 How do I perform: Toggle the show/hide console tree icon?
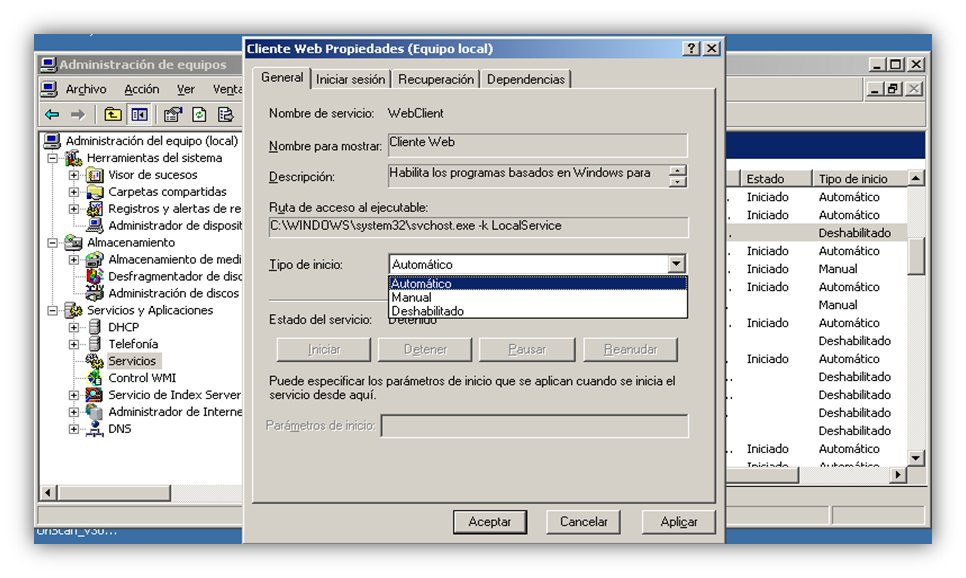point(139,115)
